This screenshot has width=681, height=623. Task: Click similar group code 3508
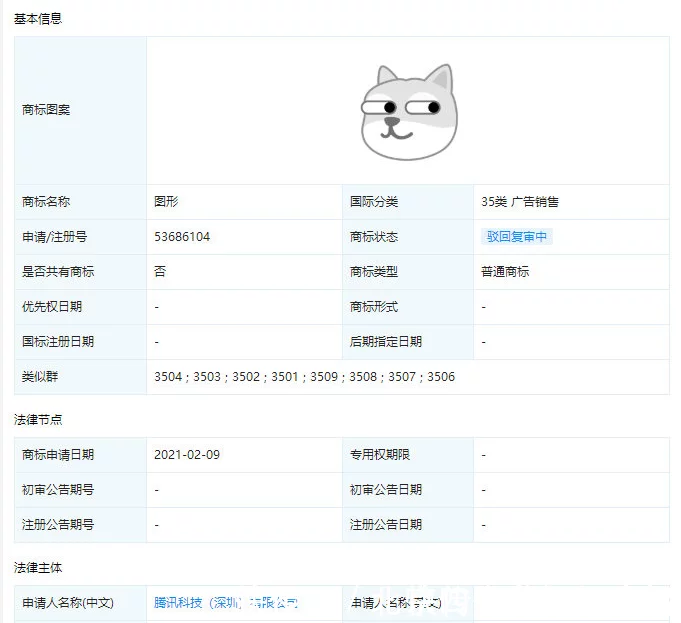click(x=363, y=377)
